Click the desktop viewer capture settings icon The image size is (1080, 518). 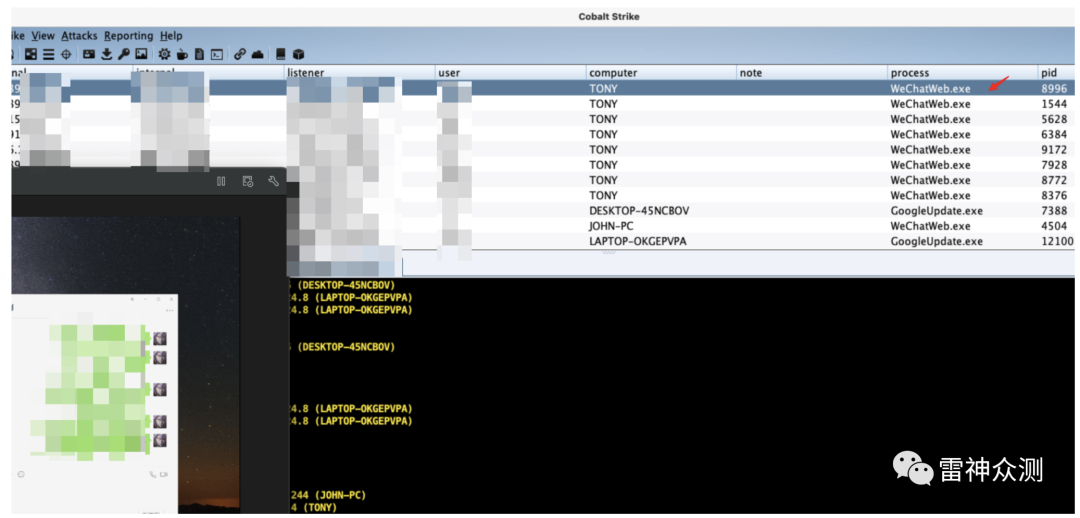point(248,181)
